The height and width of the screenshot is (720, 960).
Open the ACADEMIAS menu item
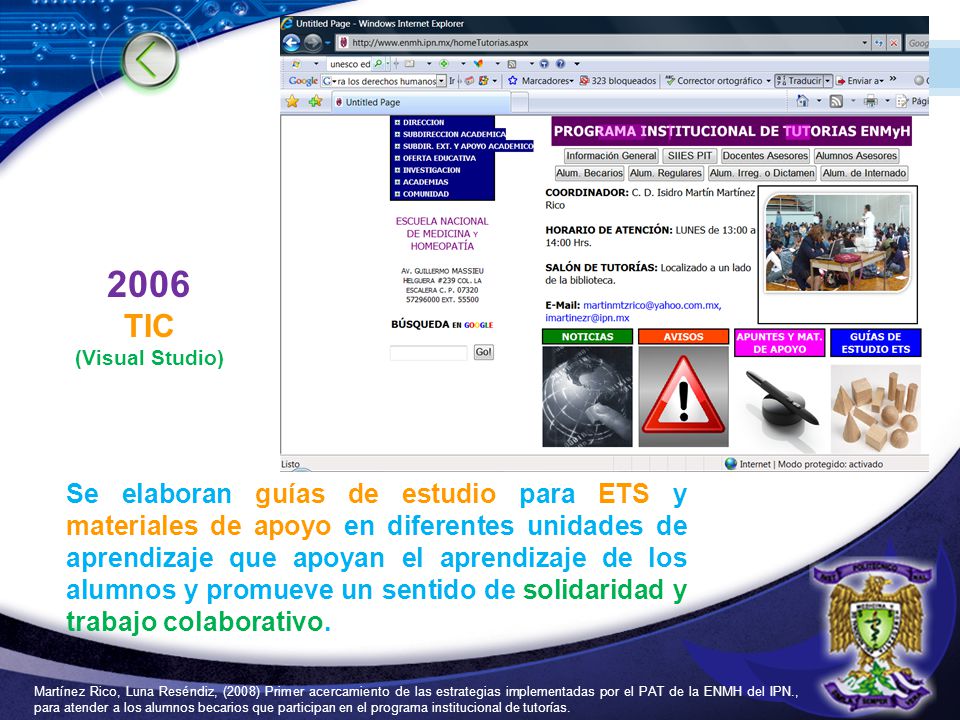(421, 182)
